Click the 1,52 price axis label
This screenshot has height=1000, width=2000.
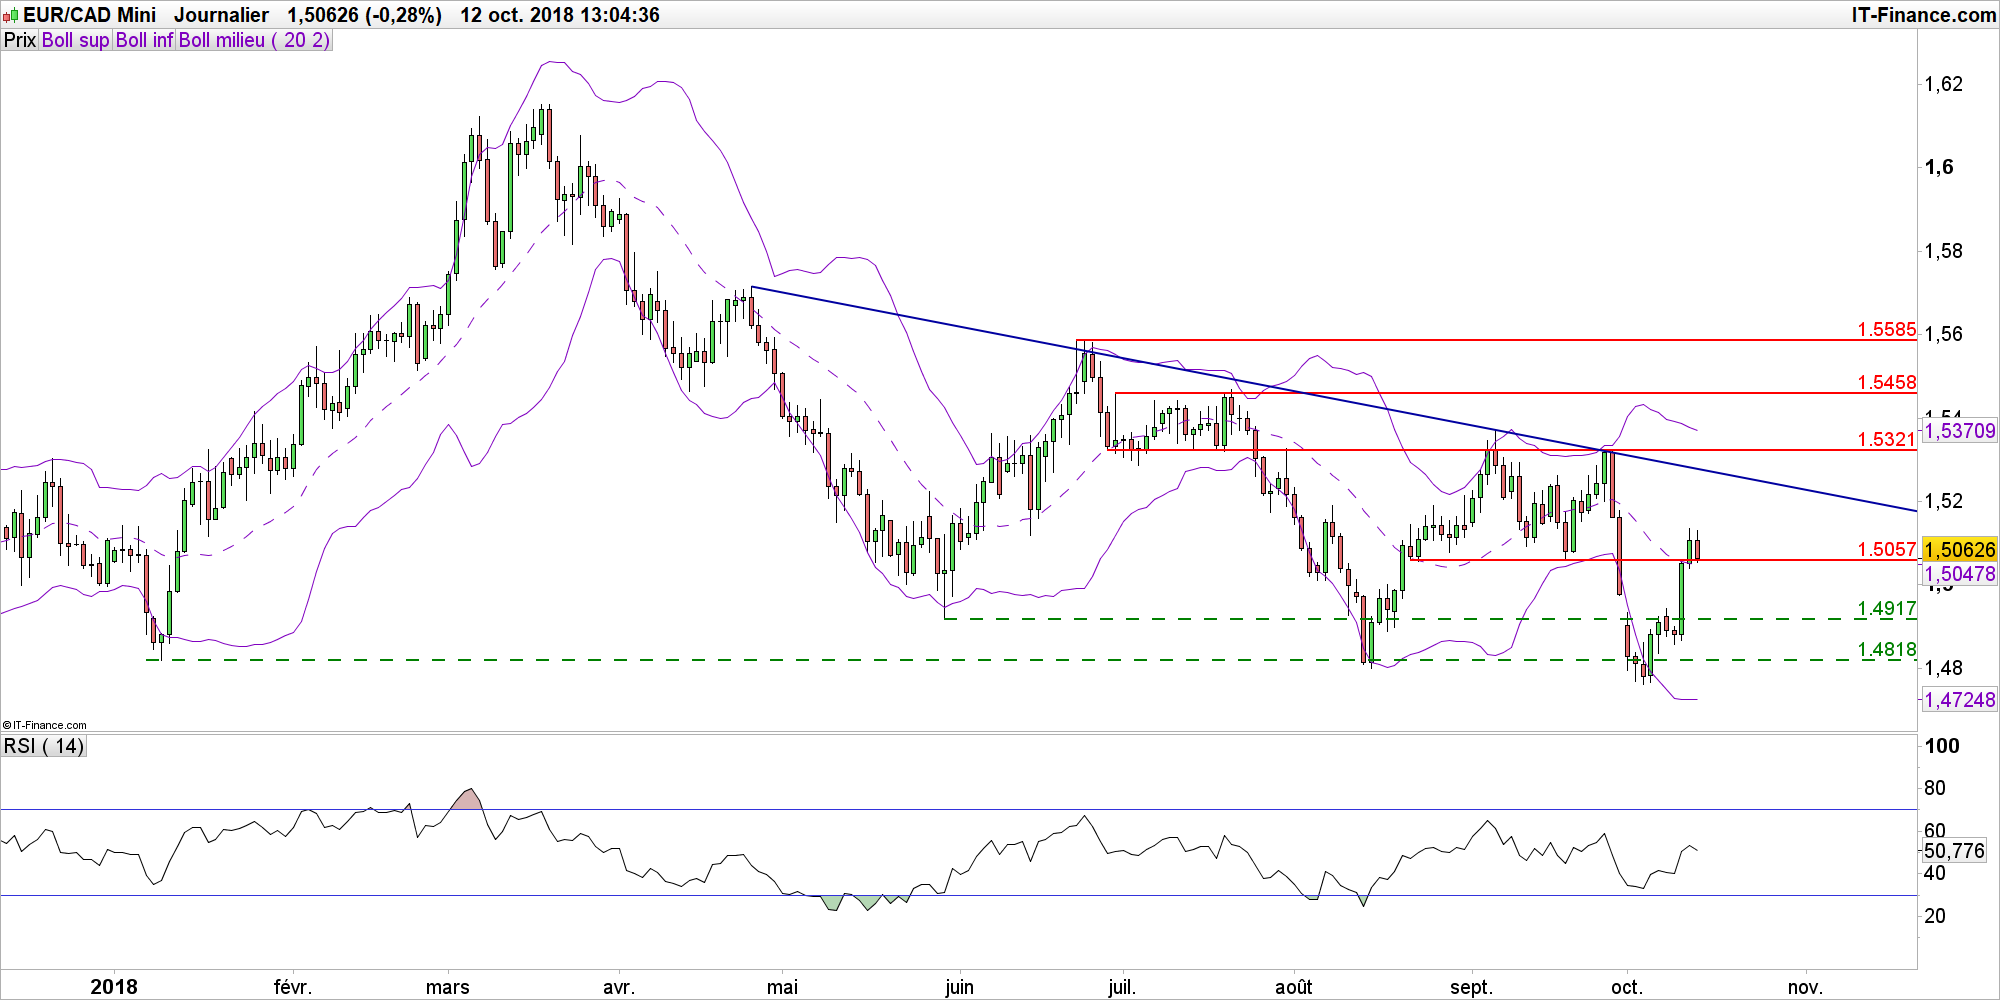point(1944,501)
